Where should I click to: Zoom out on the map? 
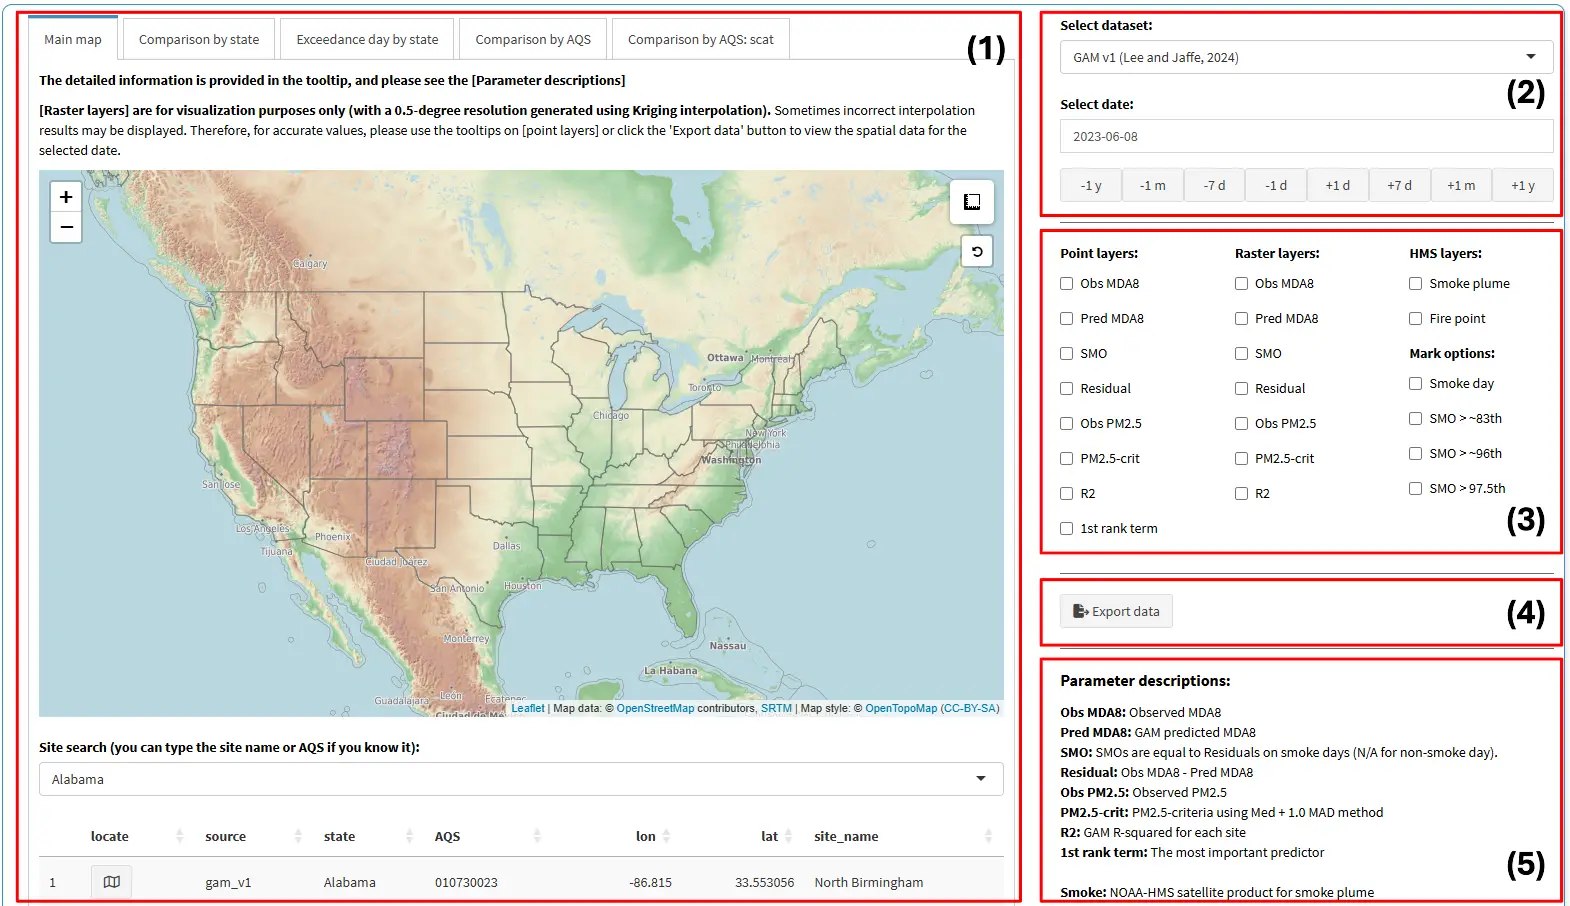(x=66, y=227)
